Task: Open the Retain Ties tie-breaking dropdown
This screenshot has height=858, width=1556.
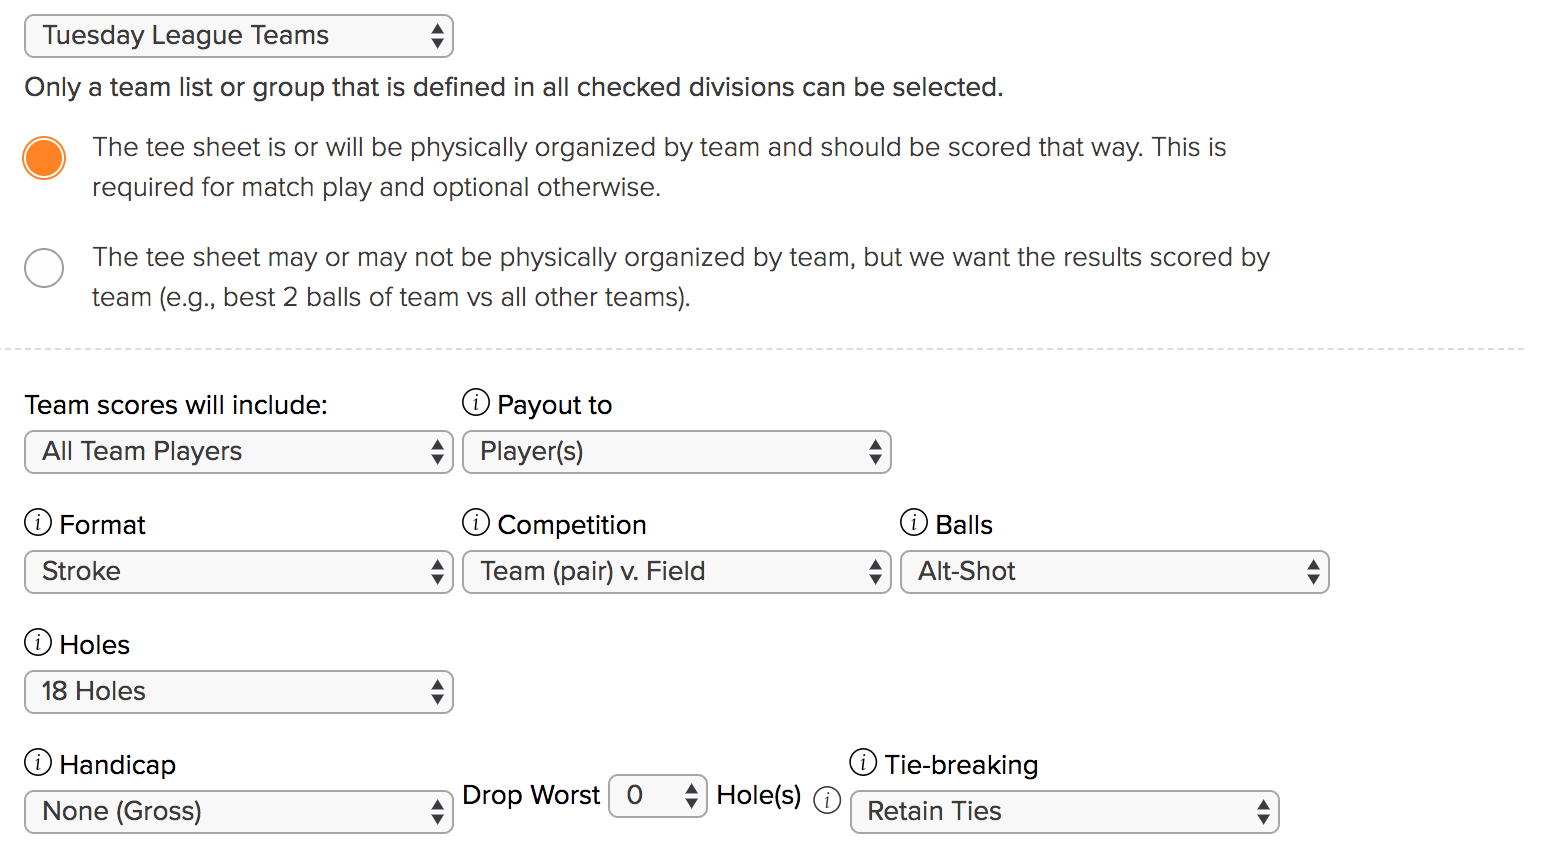Action: coord(1065,812)
